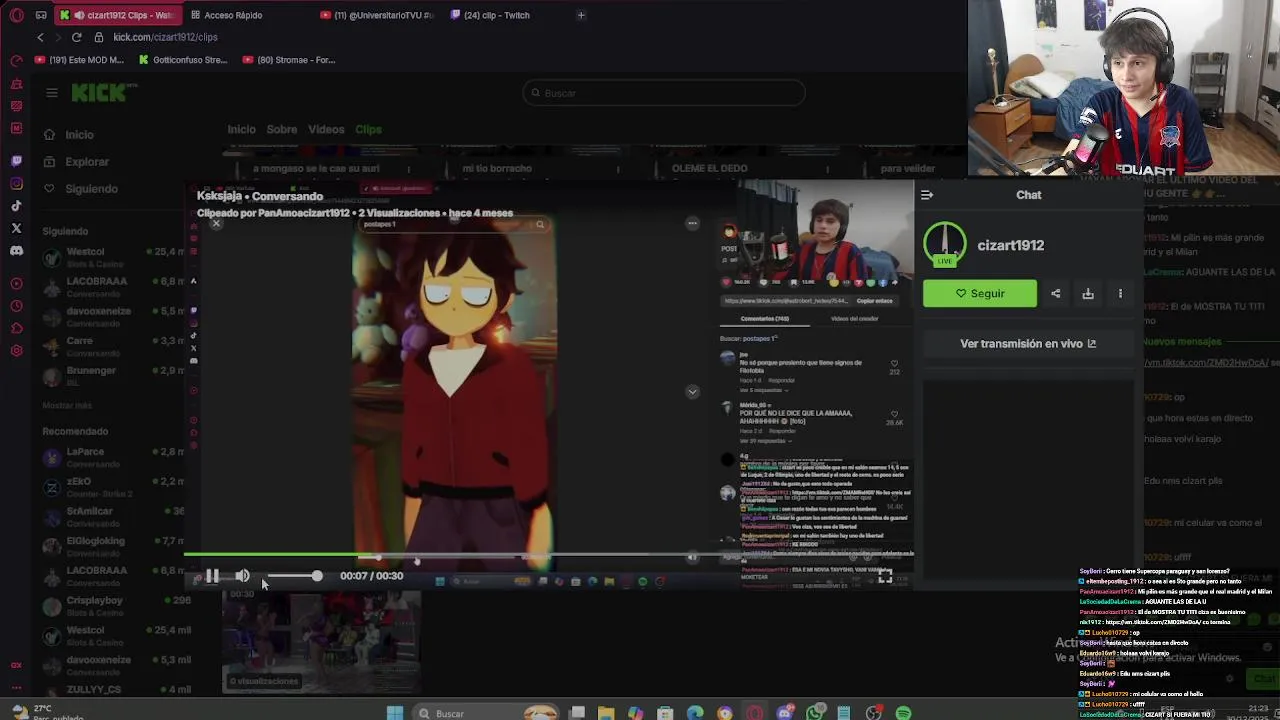Expand Mostrar más under followed channels
Screen dimensions: 1280x720
click(x=67, y=405)
